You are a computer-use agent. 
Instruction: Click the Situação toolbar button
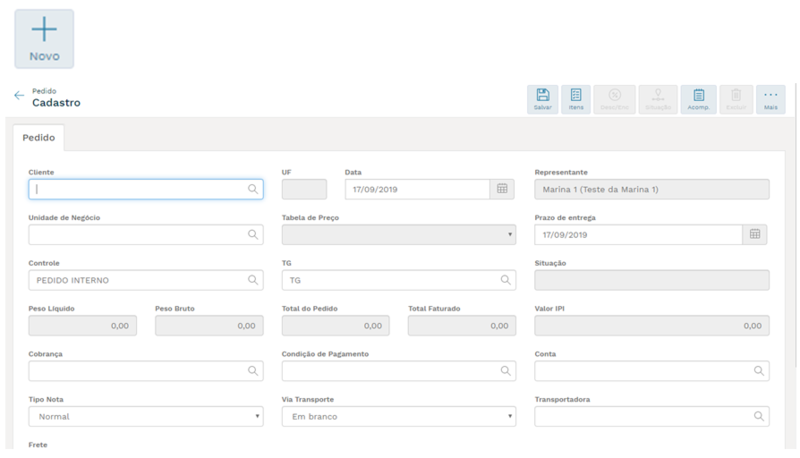(x=658, y=99)
